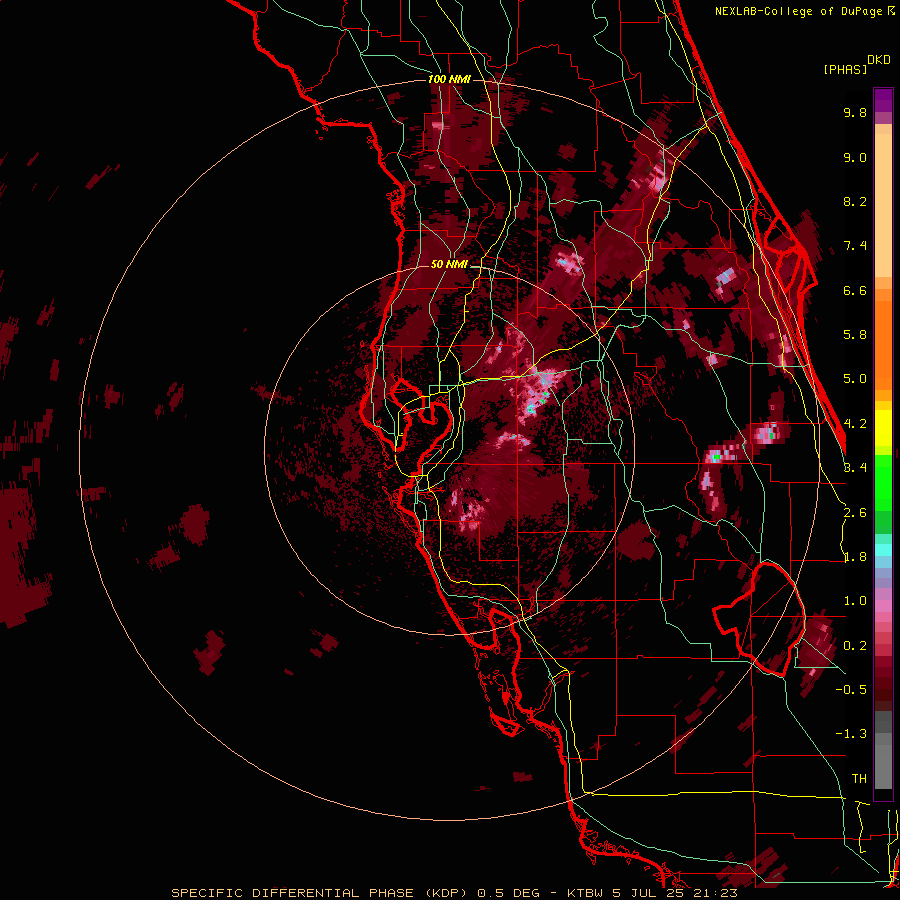The height and width of the screenshot is (900, 900).
Task: Pick the yellow colorbar segment near 4.2
Action: (883, 428)
